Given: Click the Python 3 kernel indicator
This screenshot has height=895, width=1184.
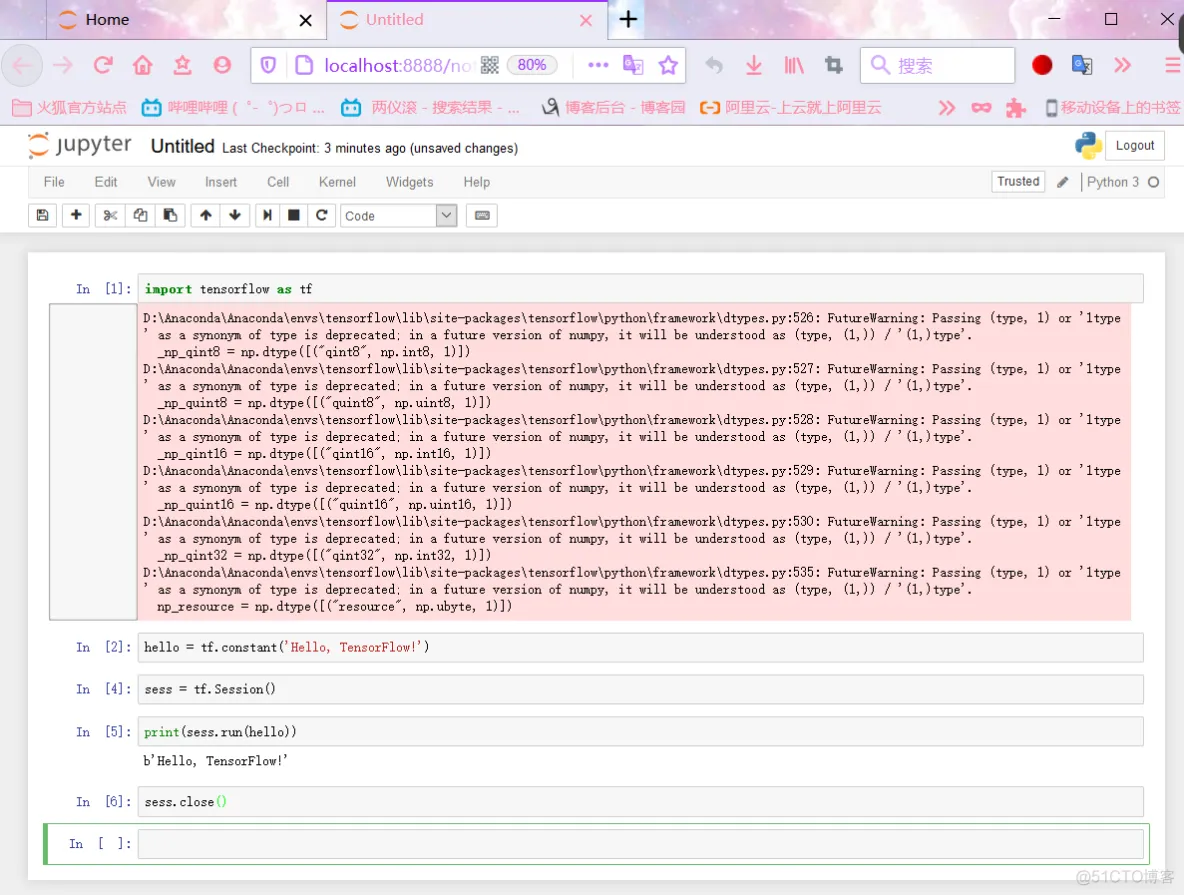Looking at the screenshot, I should click(x=1112, y=182).
